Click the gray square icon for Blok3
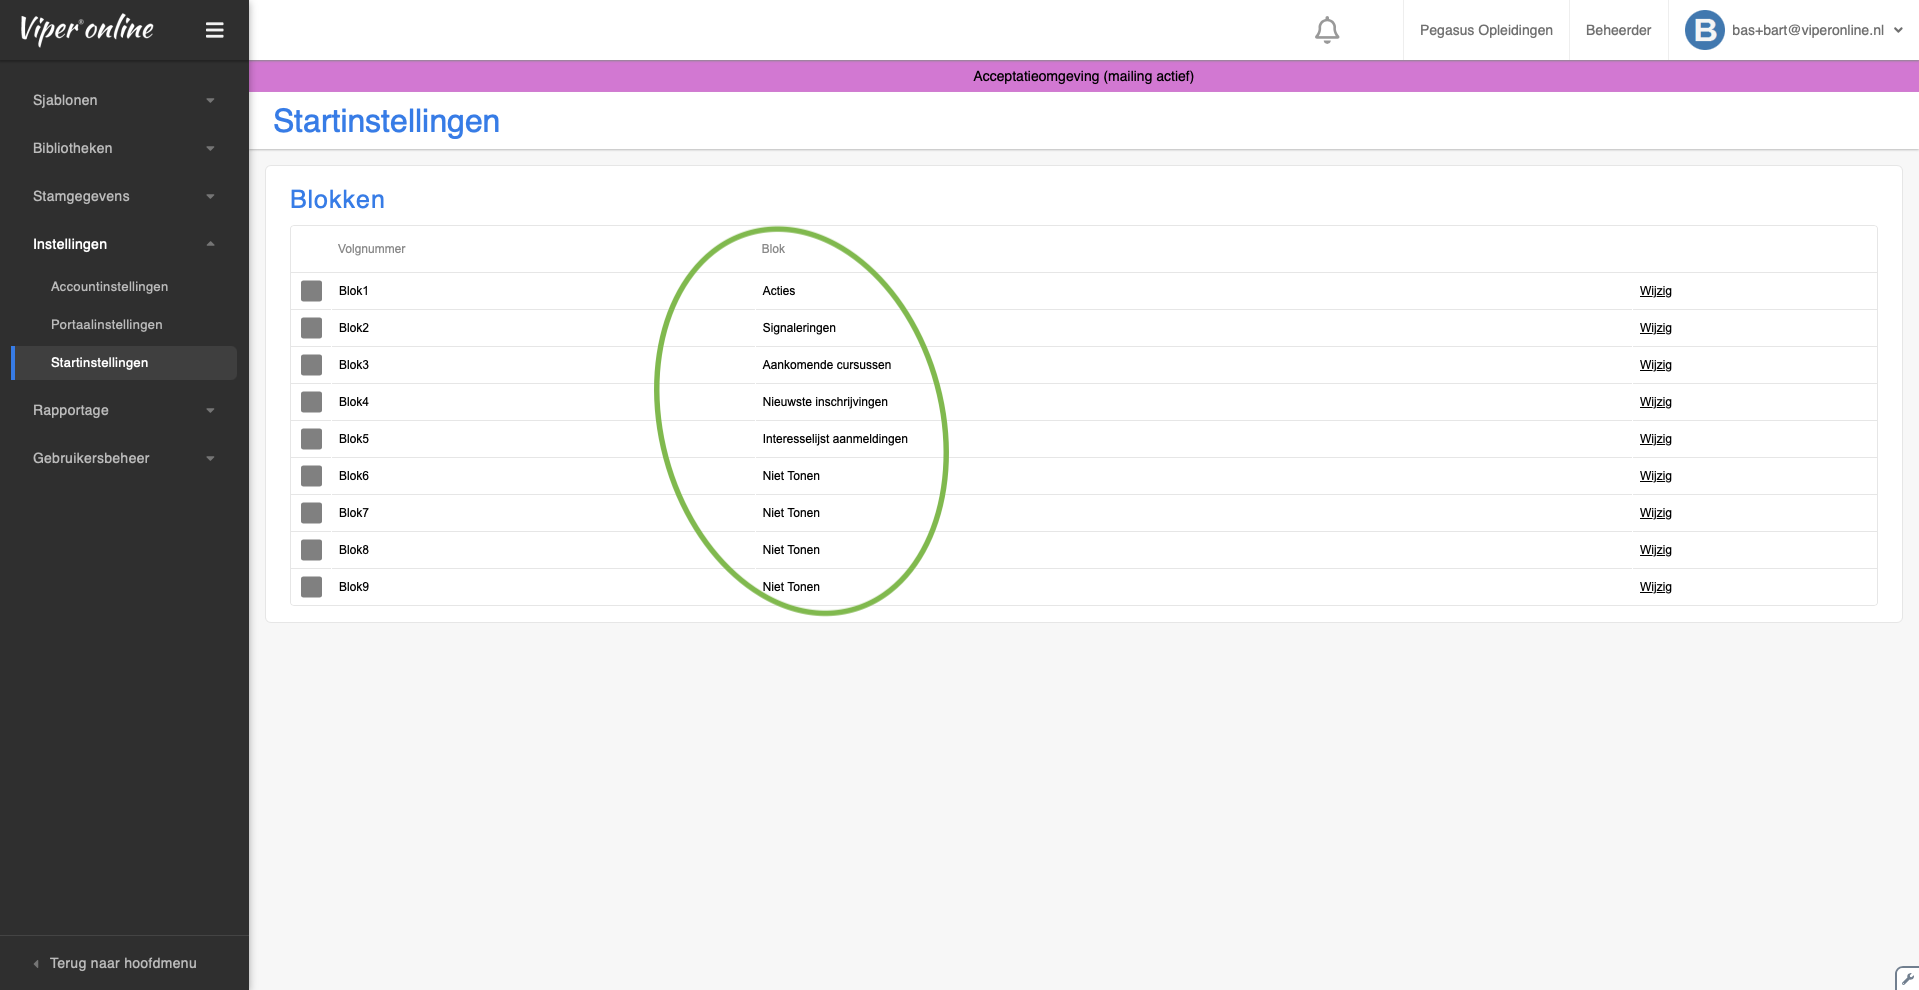This screenshot has height=990, width=1919. [312, 365]
